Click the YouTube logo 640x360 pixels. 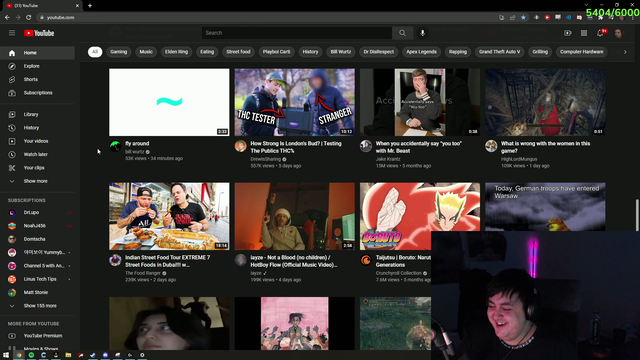pos(39,33)
